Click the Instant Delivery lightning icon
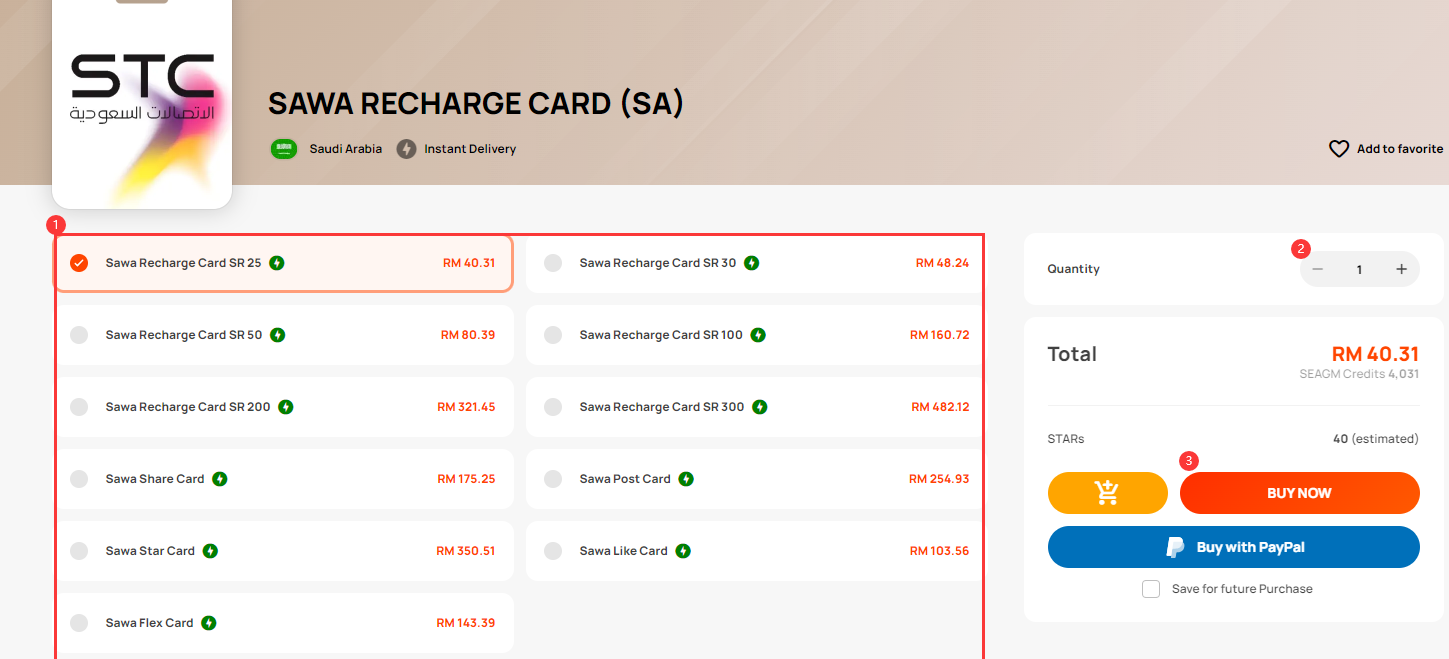The image size is (1449, 659). click(x=406, y=149)
